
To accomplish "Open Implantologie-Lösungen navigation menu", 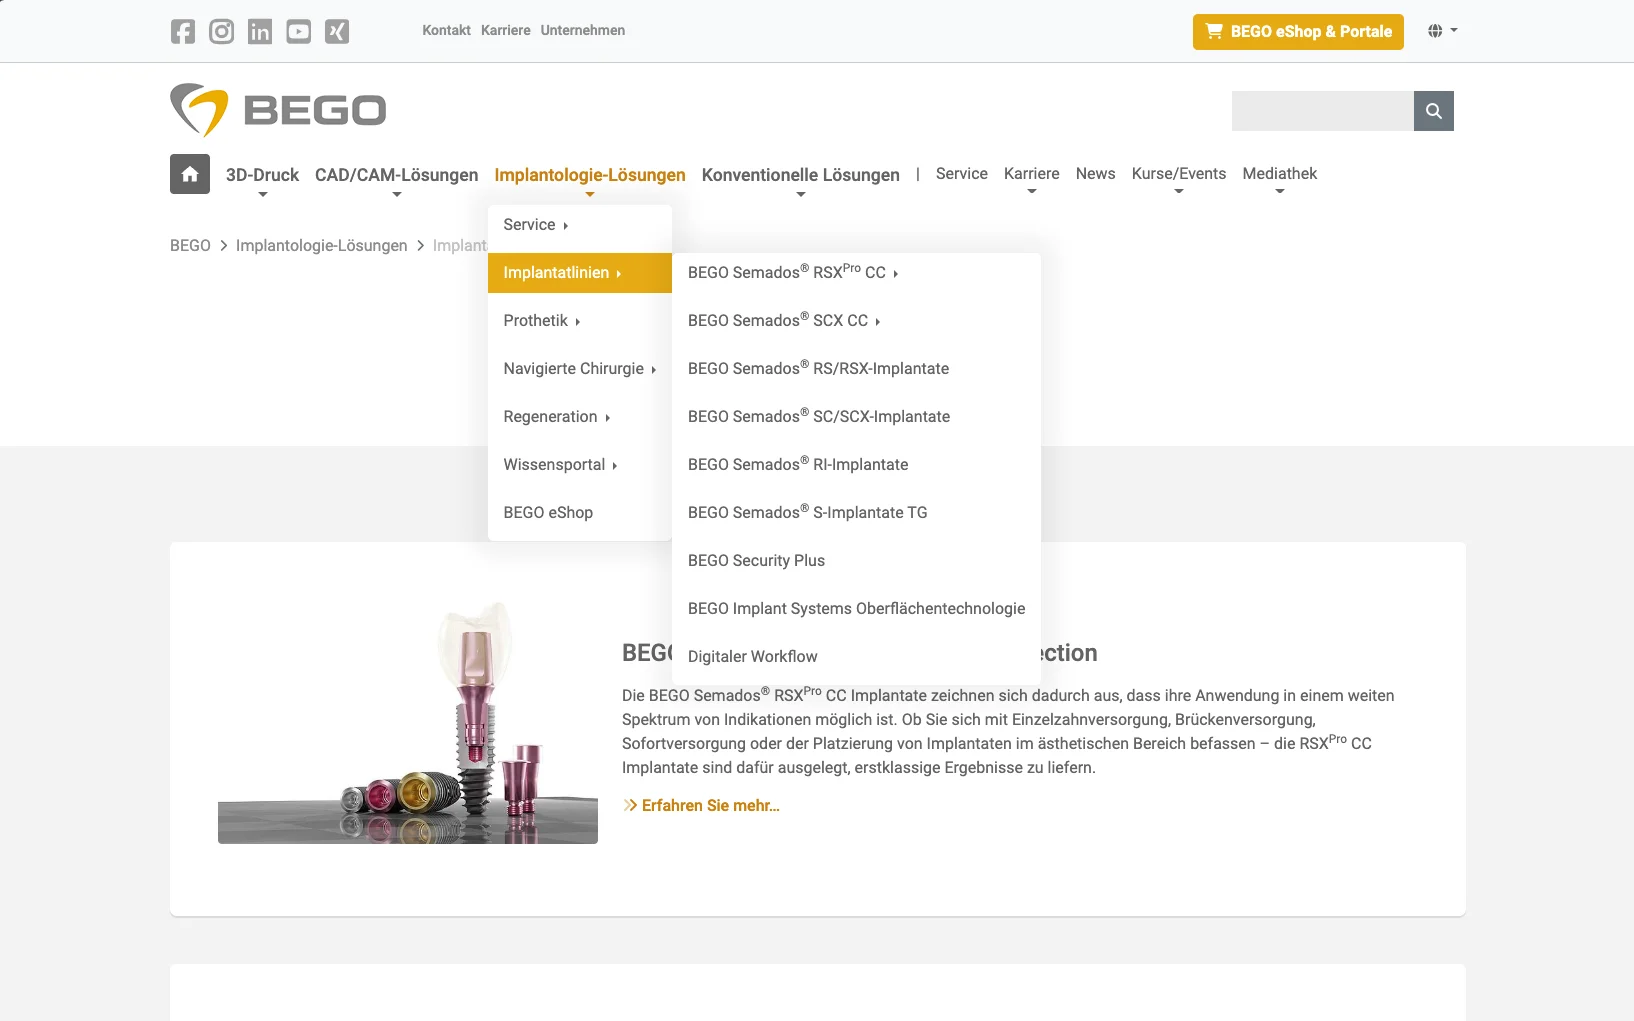I will [590, 175].
